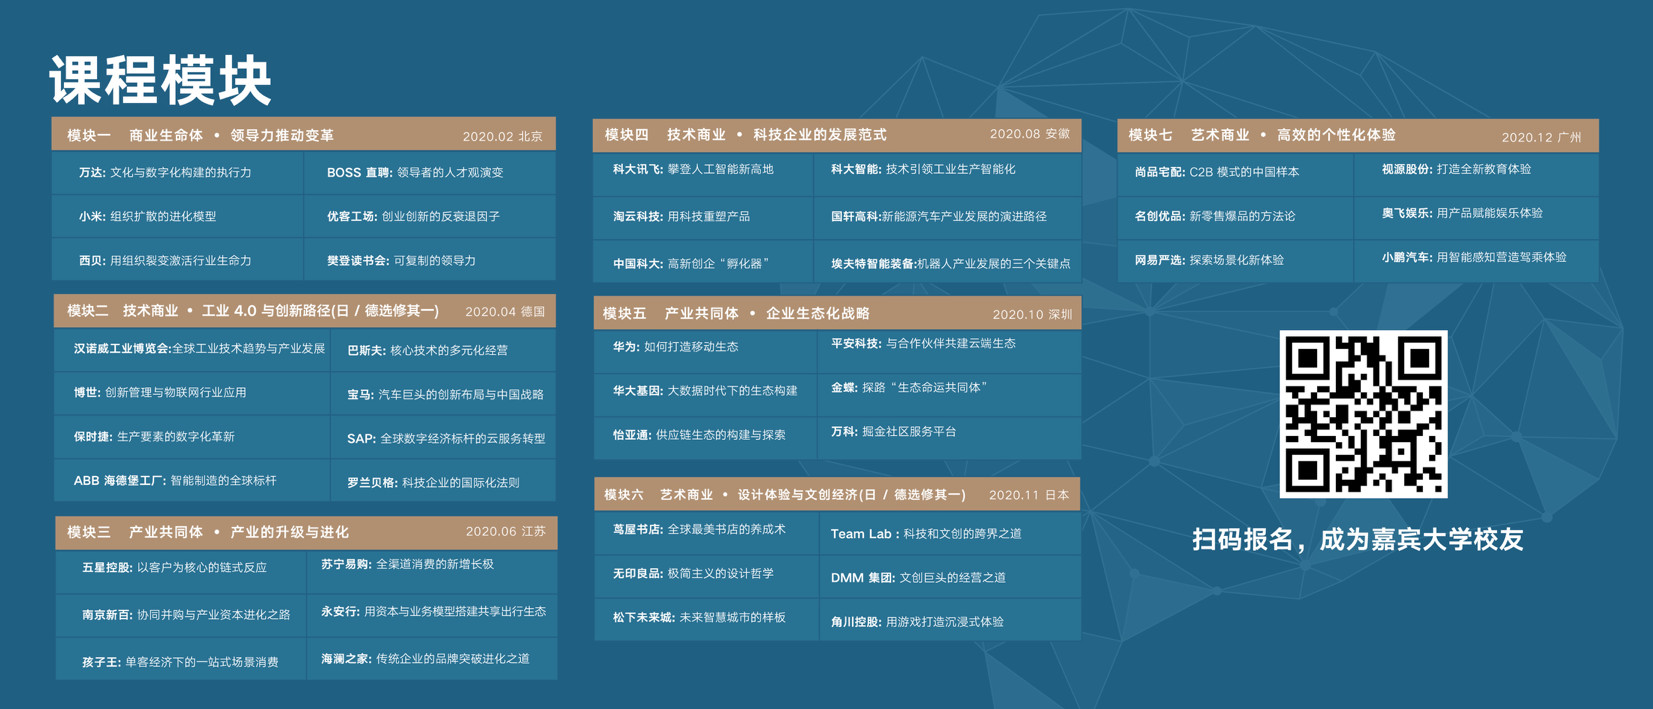Viewport: 1653px width, 709px height.
Task: Select the 模块二 技术商业 工业4.0 header
Action: 304,311
